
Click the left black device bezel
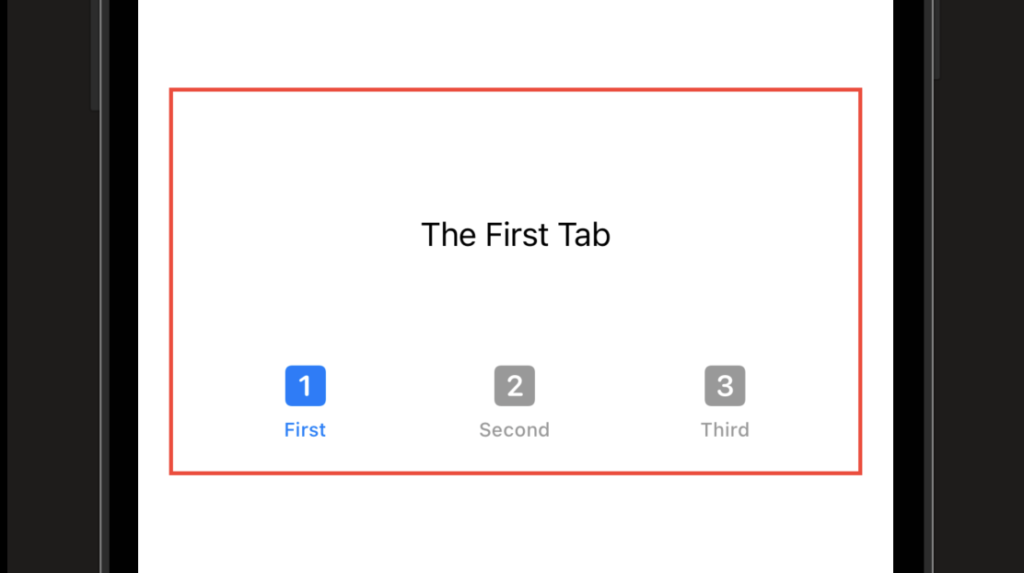point(123,286)
